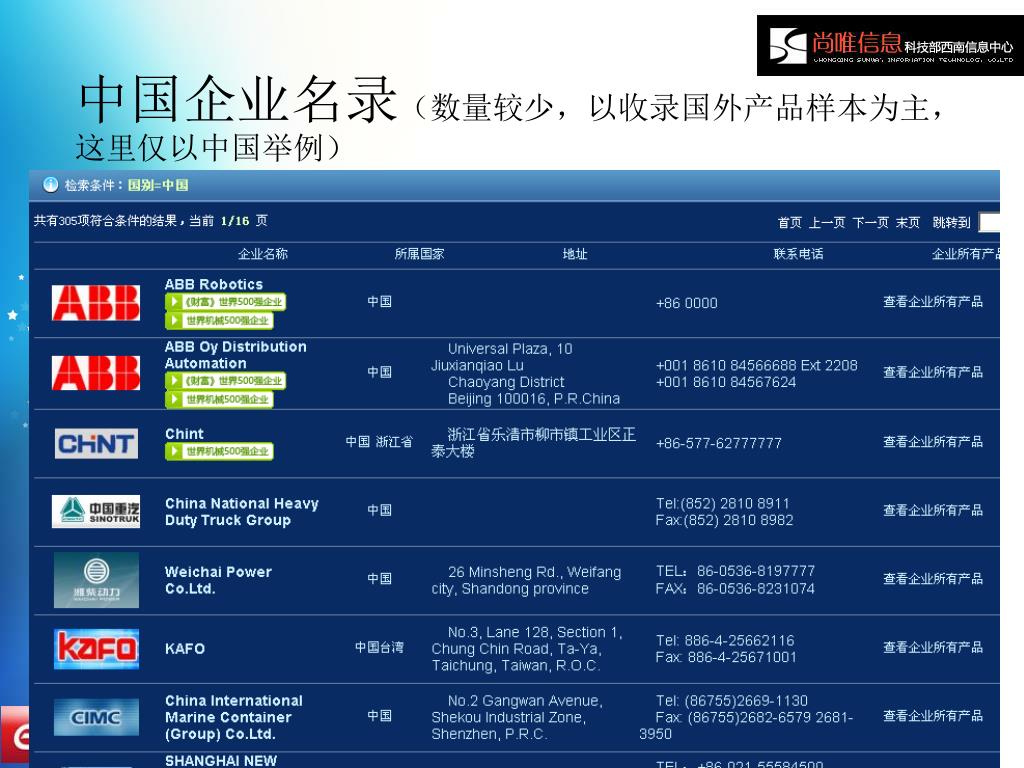Click 世界500强企业 badge under ABB Robotics
Screen dimensions: 1024x768
click(225, 302)
